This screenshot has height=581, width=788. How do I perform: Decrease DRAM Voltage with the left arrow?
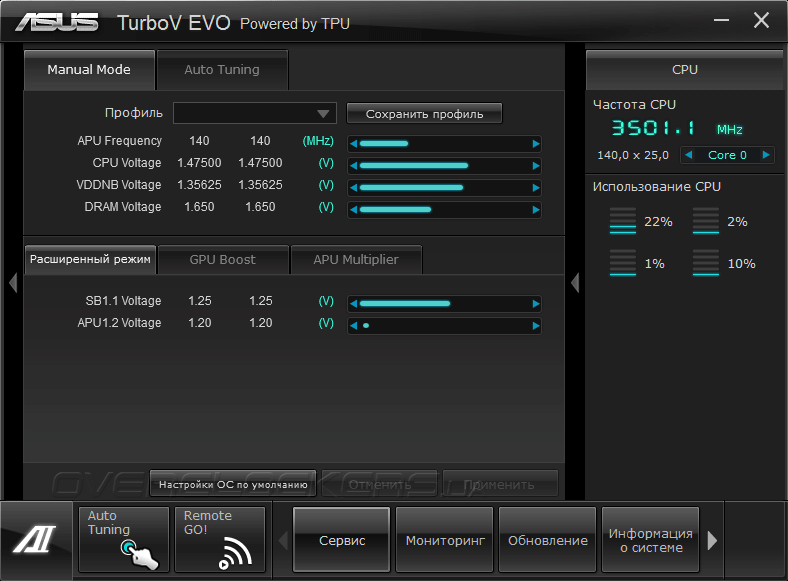pyautogui.click(x=353, y=210)
